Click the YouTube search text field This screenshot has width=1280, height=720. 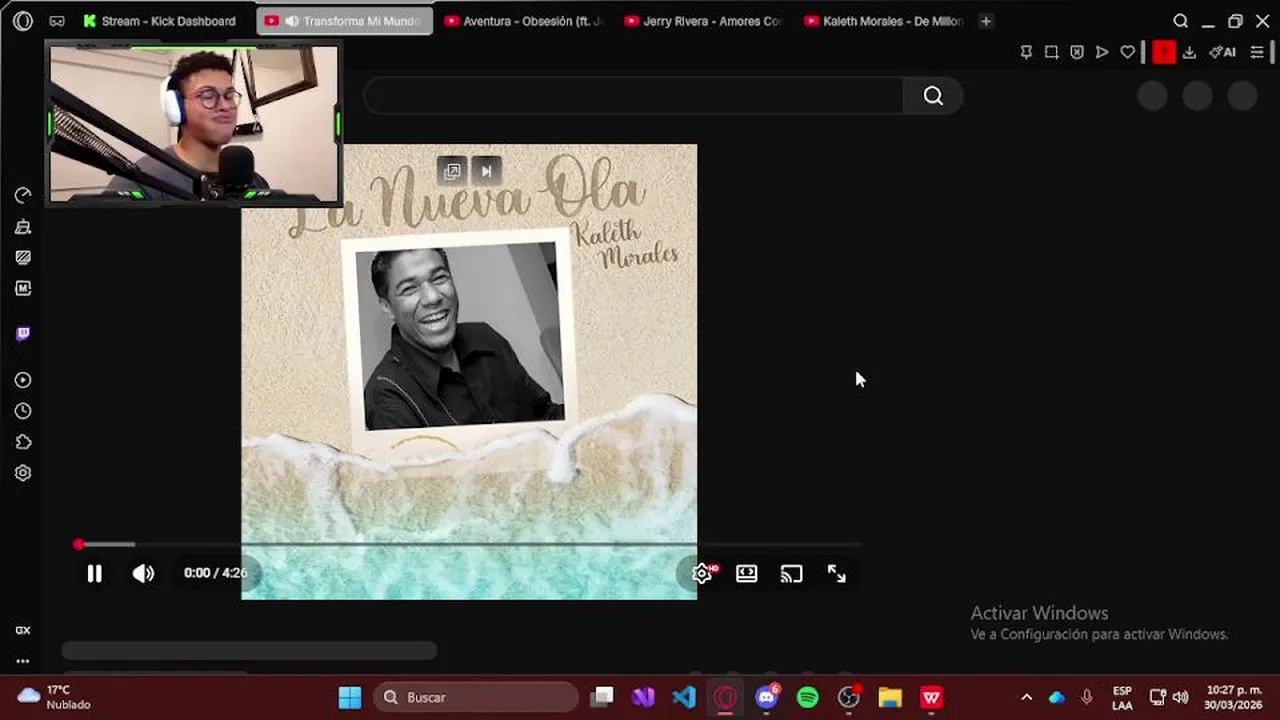click(634, 95)
